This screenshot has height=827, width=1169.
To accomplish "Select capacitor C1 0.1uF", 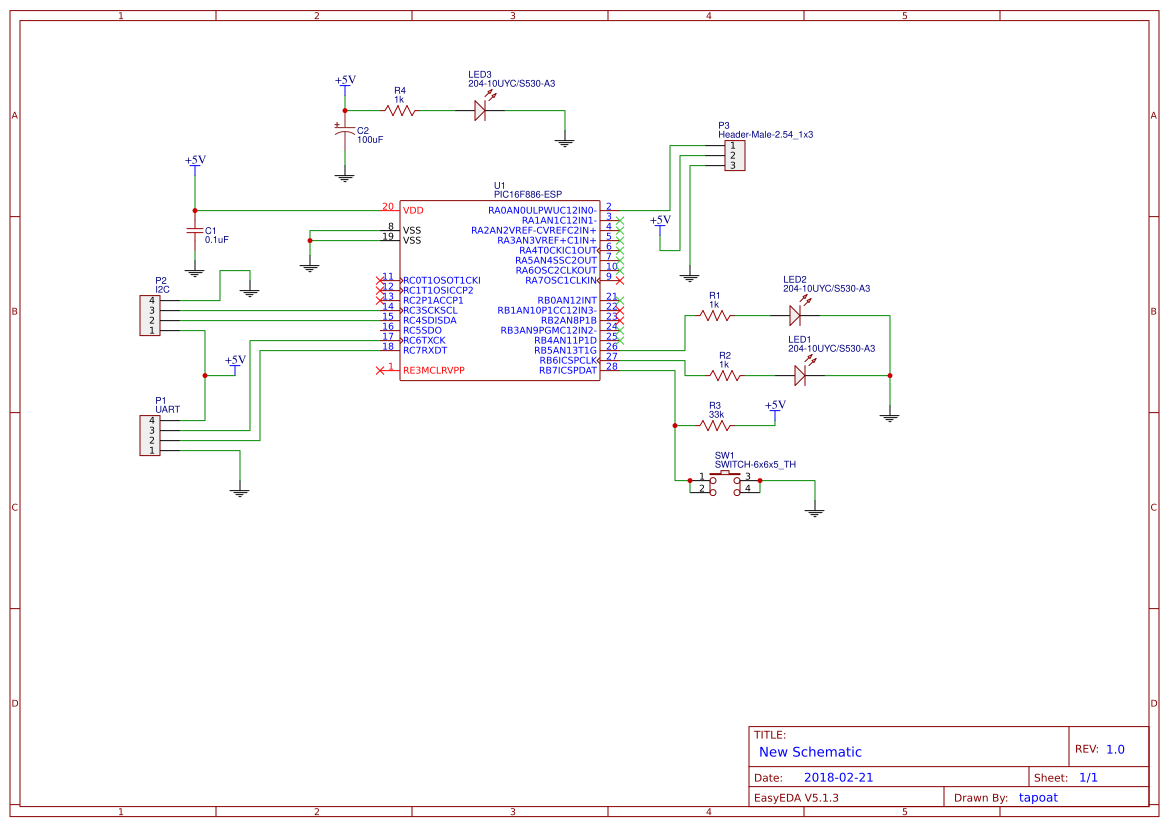I will pos(194,231).
